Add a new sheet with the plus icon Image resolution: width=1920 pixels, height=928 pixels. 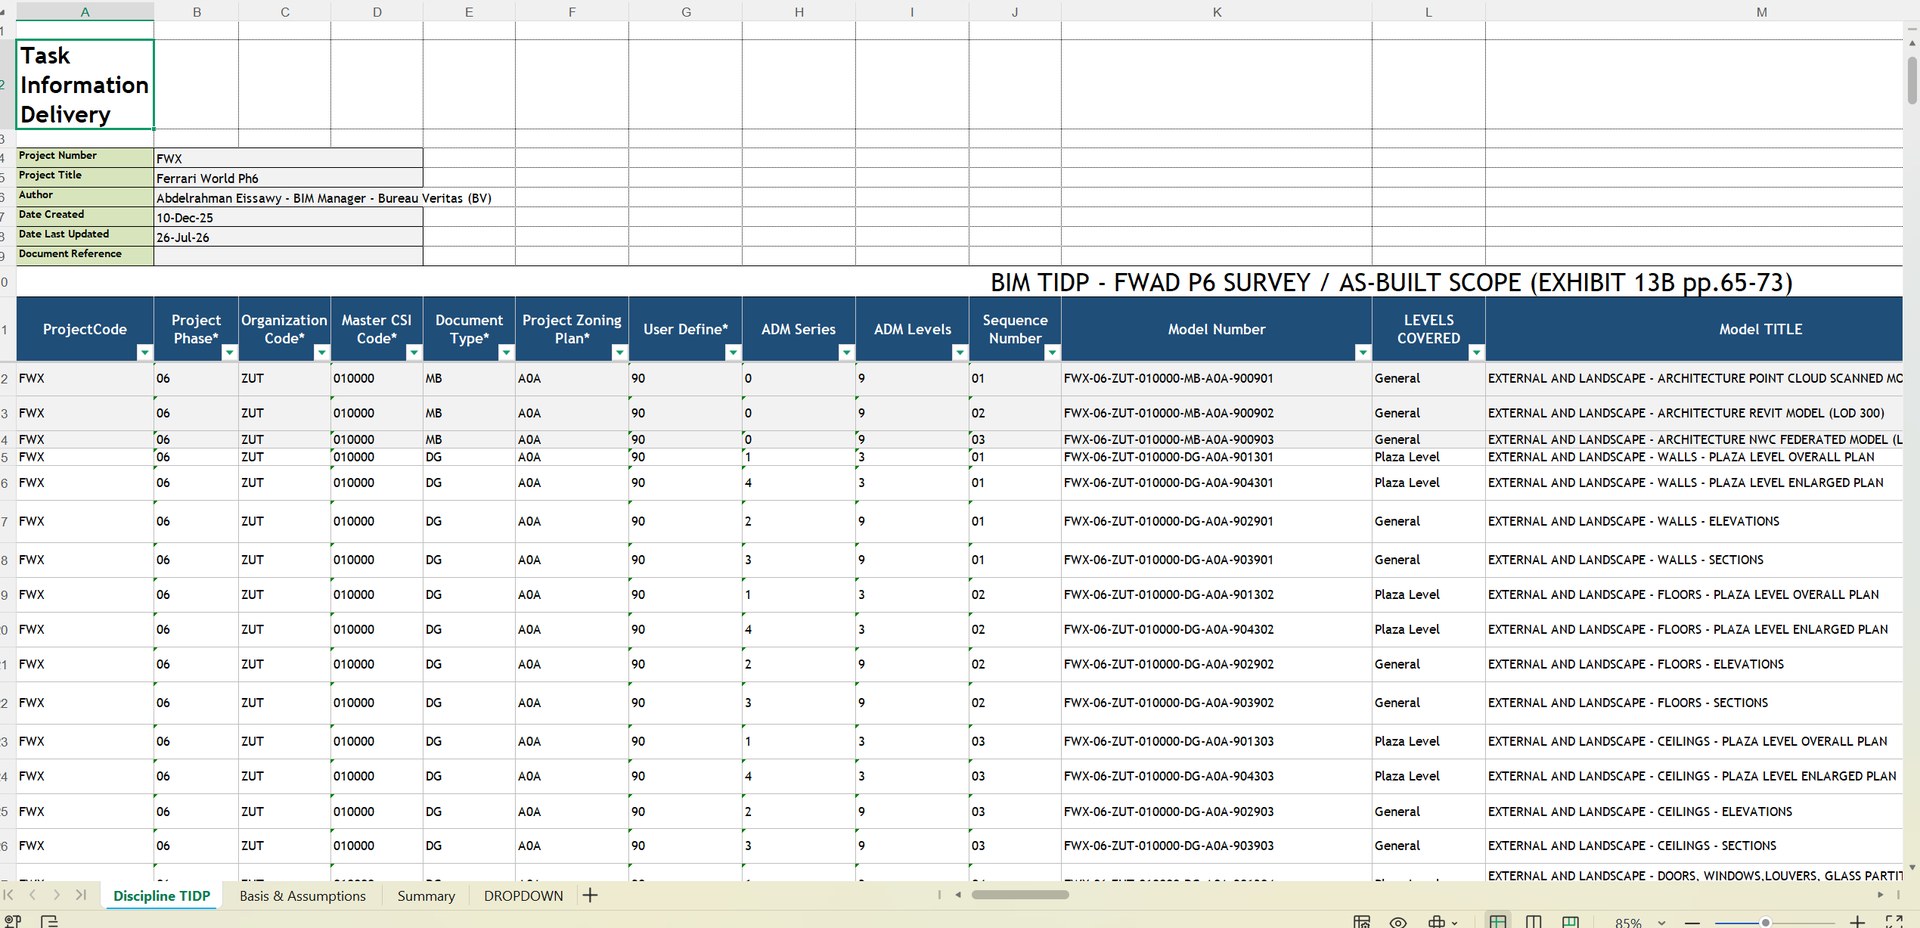(x=590, y=895)
